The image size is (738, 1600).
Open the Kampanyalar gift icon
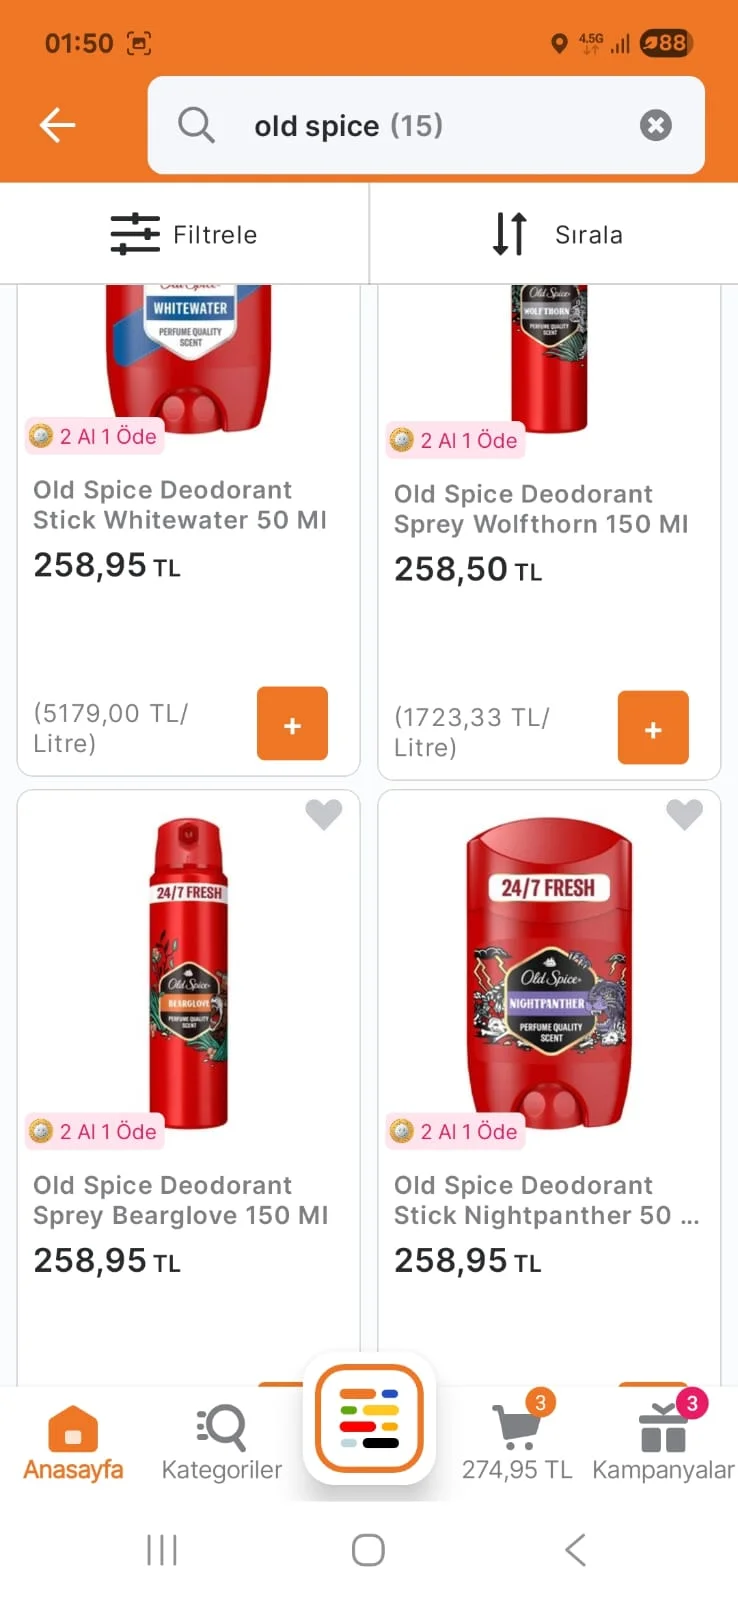[663, 1440]
